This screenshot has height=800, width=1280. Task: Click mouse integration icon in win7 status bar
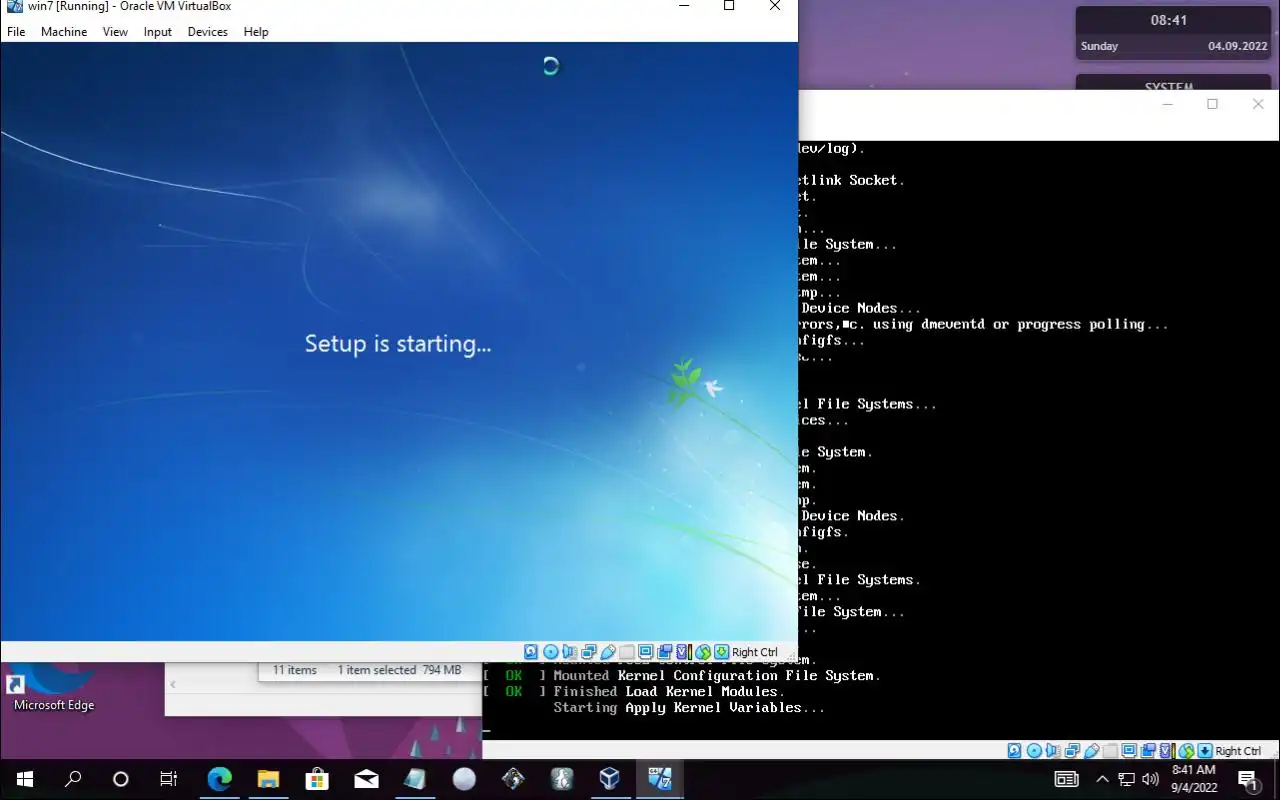(x=704, y=652)
